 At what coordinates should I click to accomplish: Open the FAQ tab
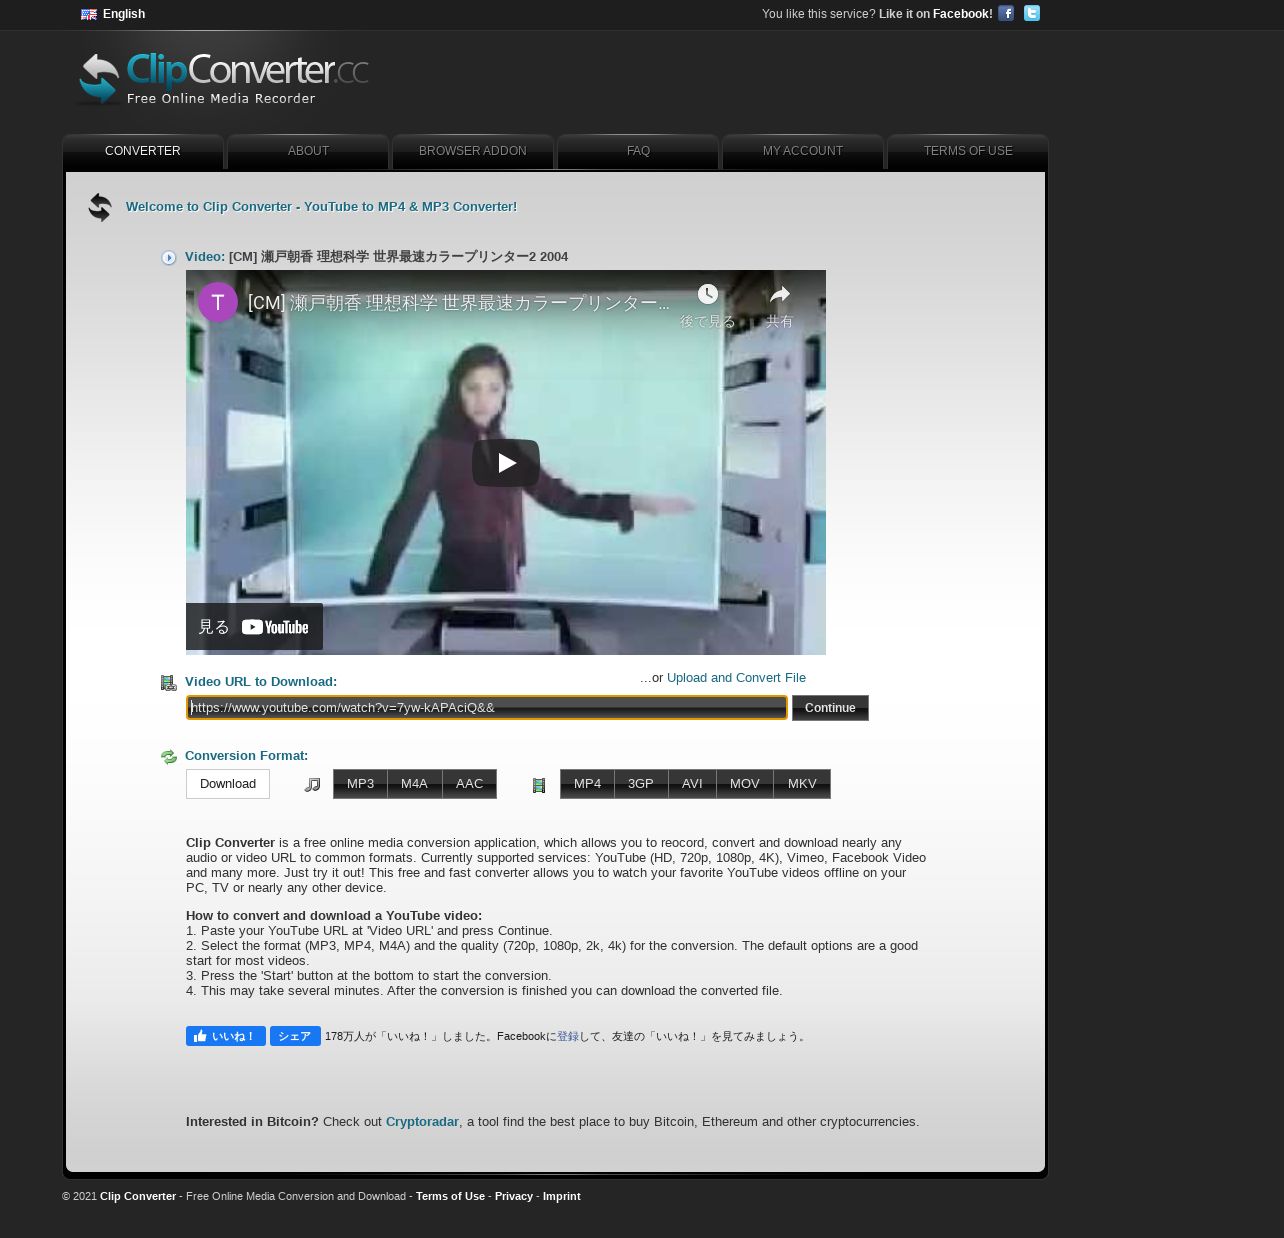638,151
